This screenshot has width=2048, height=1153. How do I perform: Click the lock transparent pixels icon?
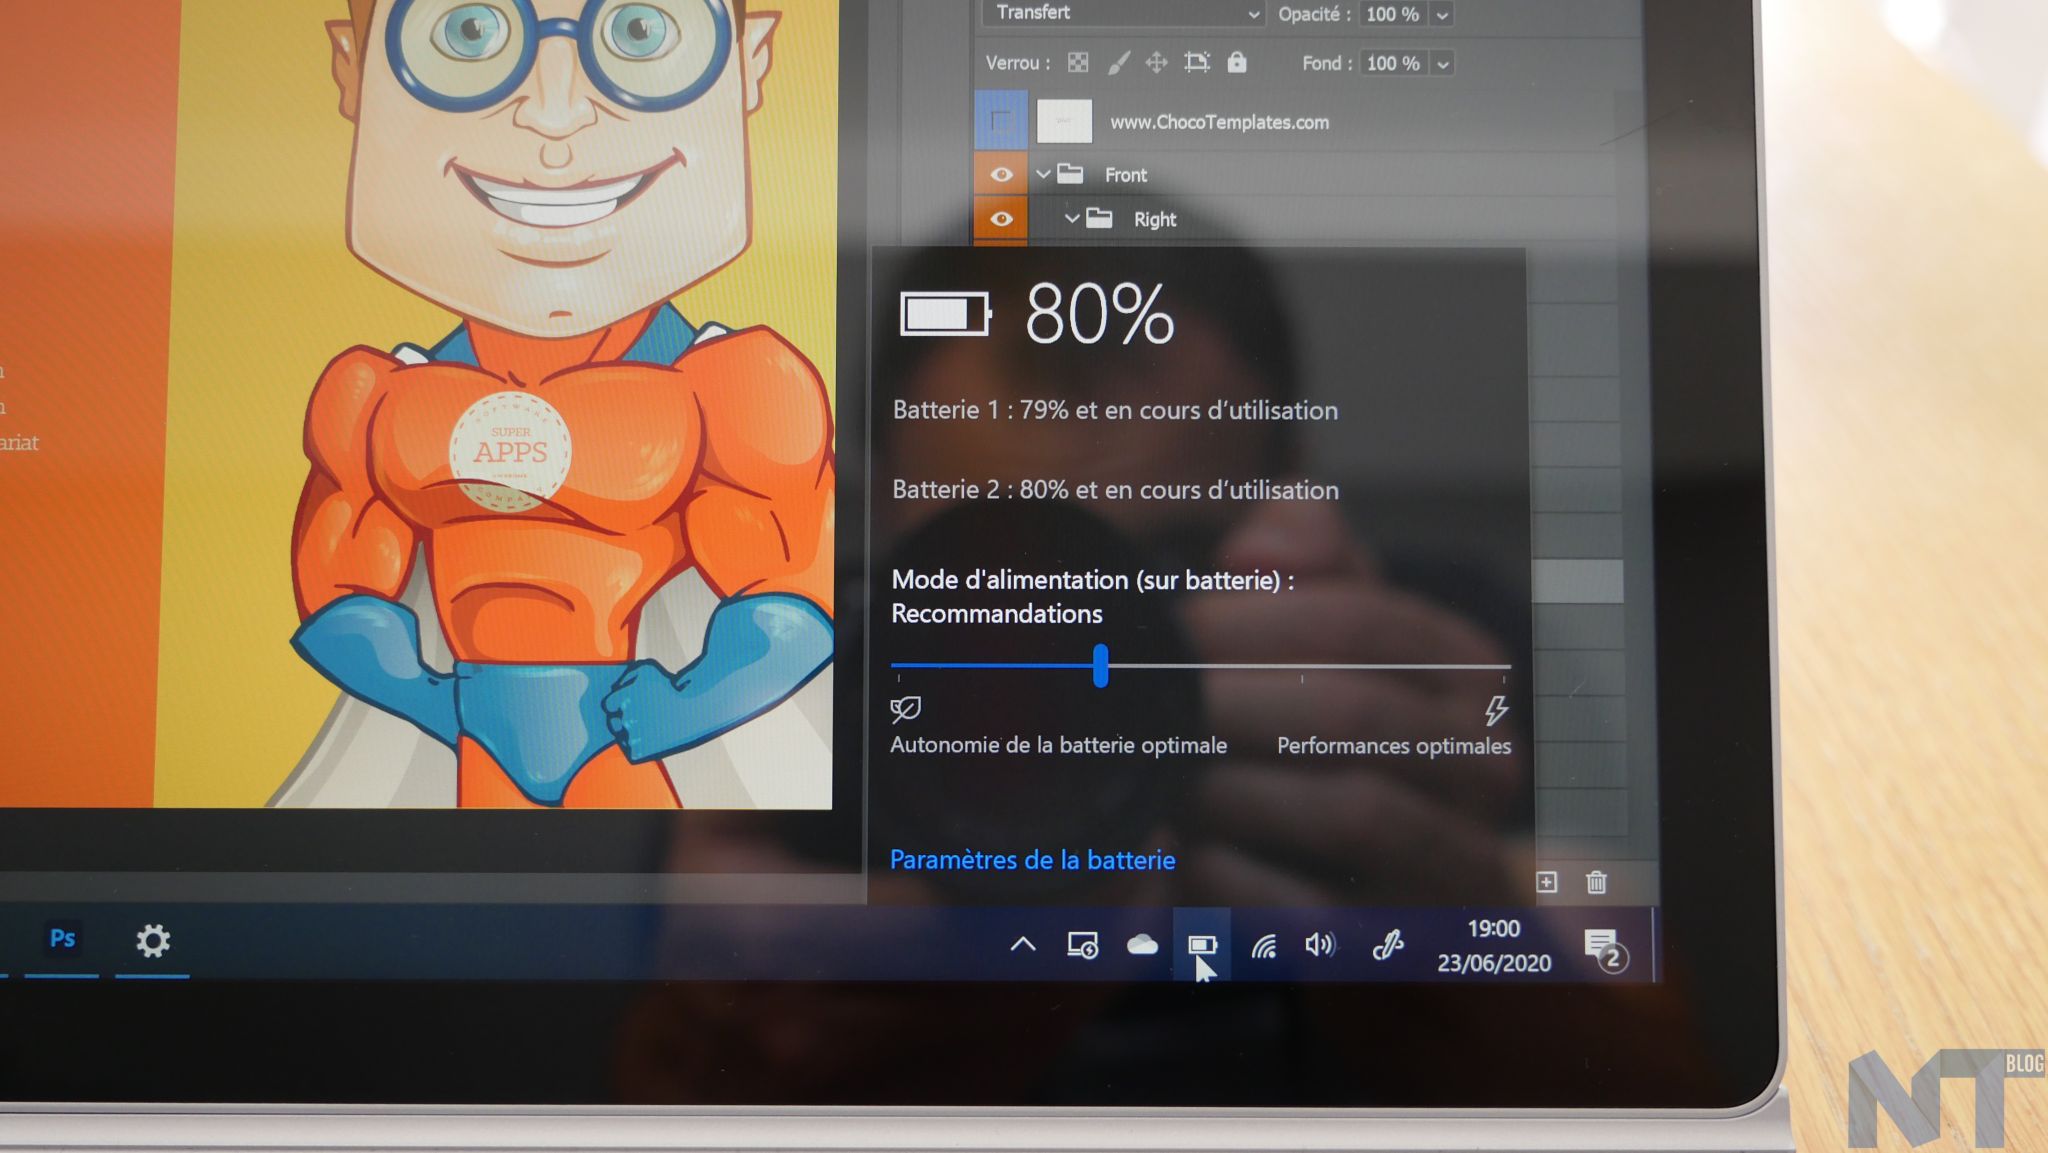[x=1077, y=63]
